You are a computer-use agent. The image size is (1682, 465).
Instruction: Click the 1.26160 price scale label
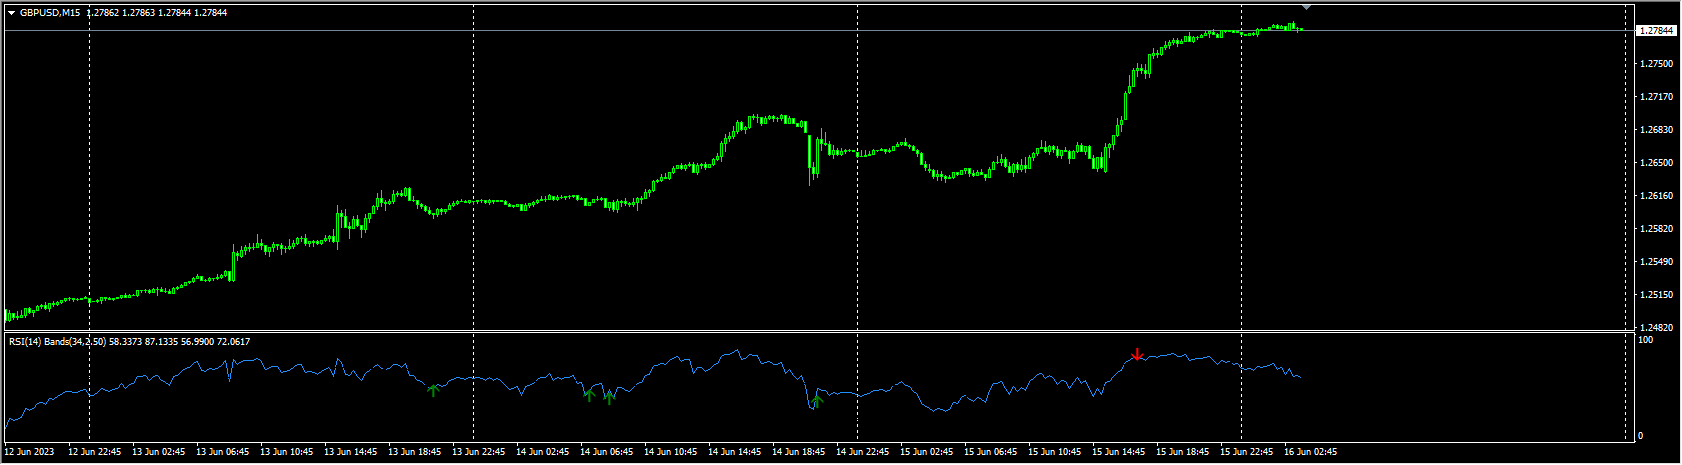pyautogui.click(x=1656, y=196)
